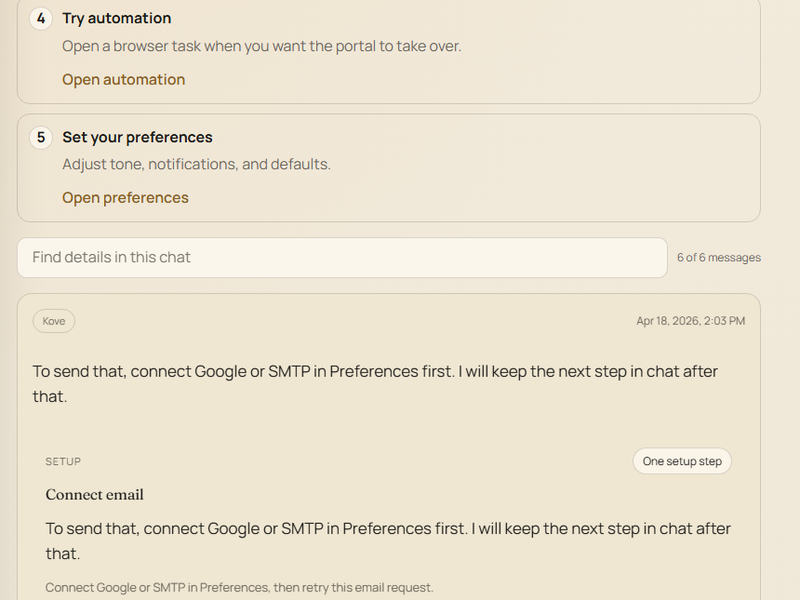
Task: Focus the "Find details in this chat" field
Action: (342, 257)
